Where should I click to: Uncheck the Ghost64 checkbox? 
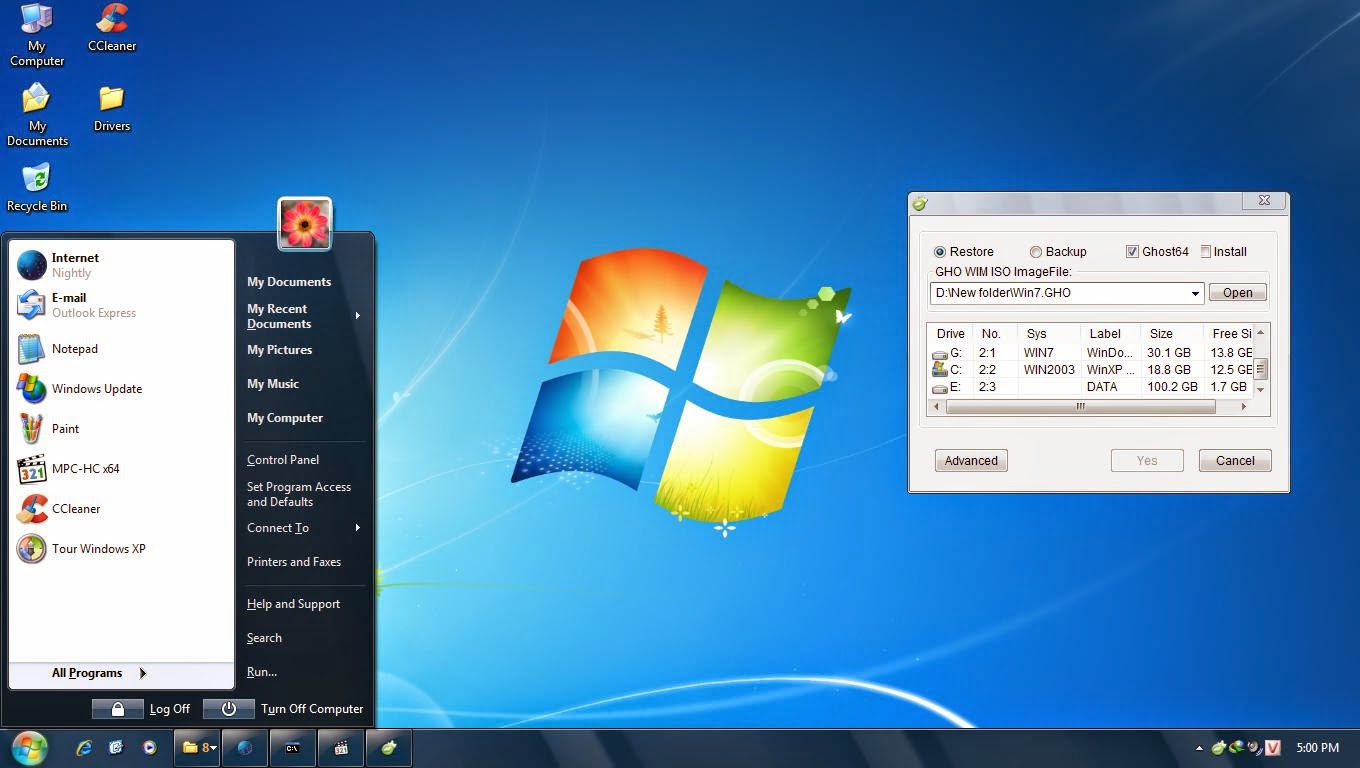(x=1132, y=252)
